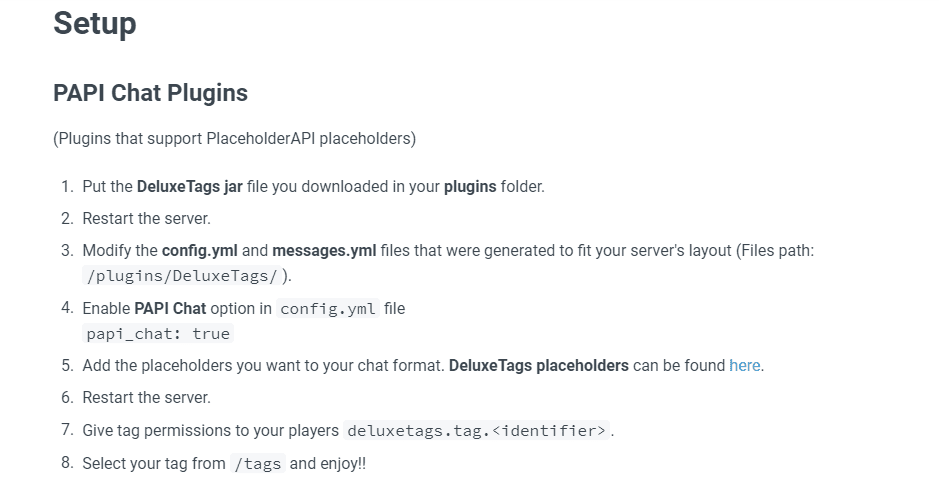Click 'Give tag permissions to your players' text
Viewport: 939px width, 490px height.
coord(210,430)
